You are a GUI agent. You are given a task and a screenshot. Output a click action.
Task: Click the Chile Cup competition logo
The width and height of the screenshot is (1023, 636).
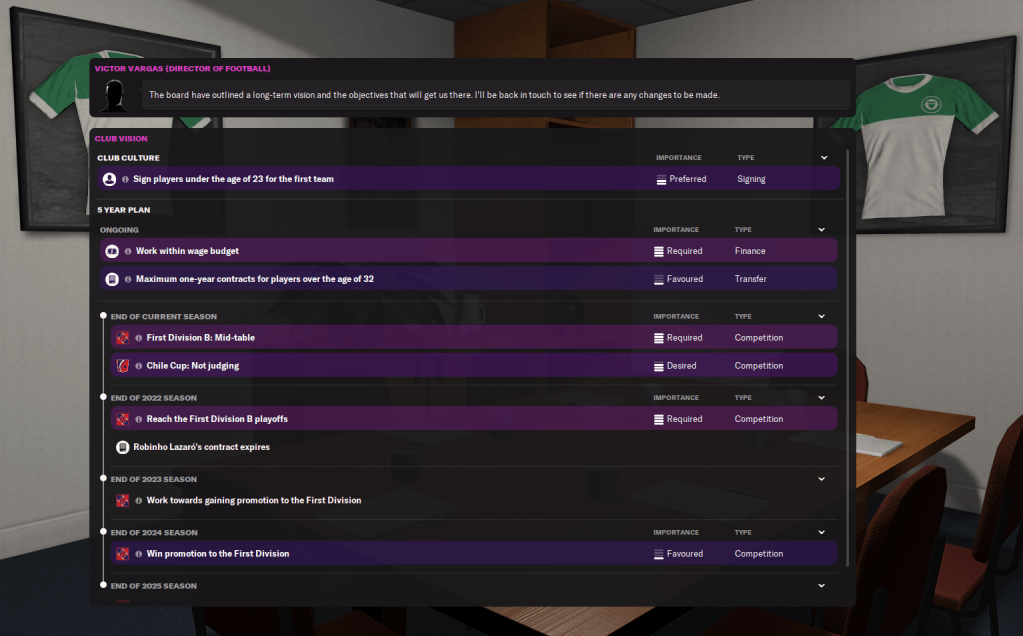123,366
